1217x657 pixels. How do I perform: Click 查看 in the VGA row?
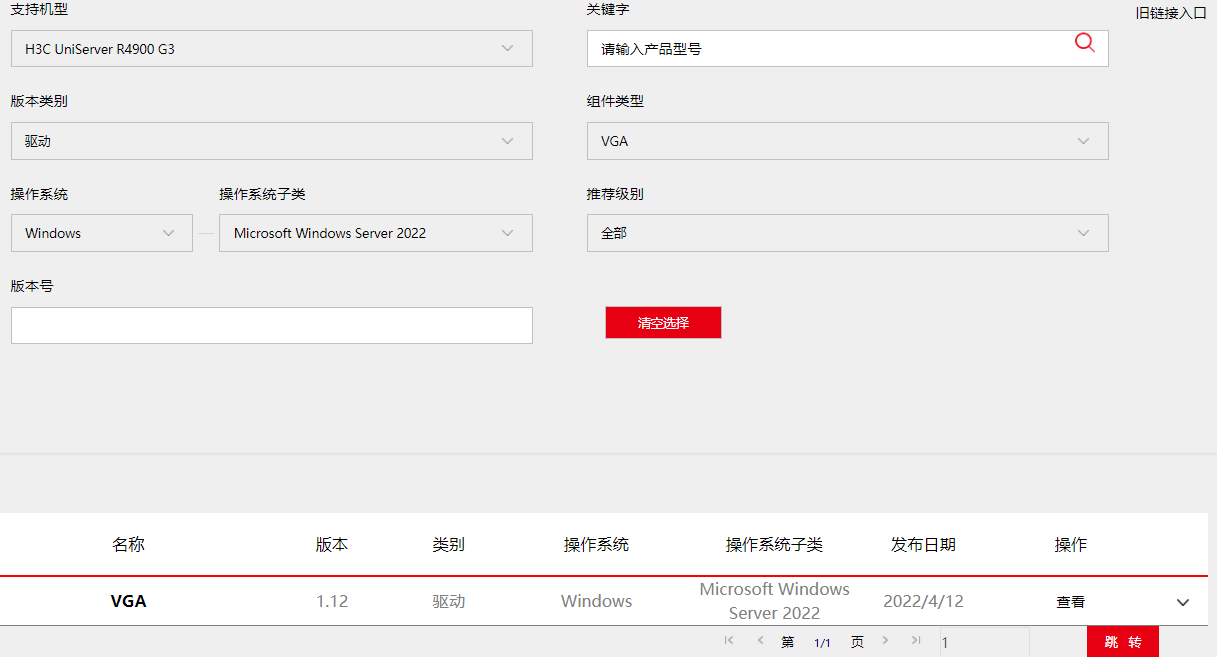click(1070, 602)
